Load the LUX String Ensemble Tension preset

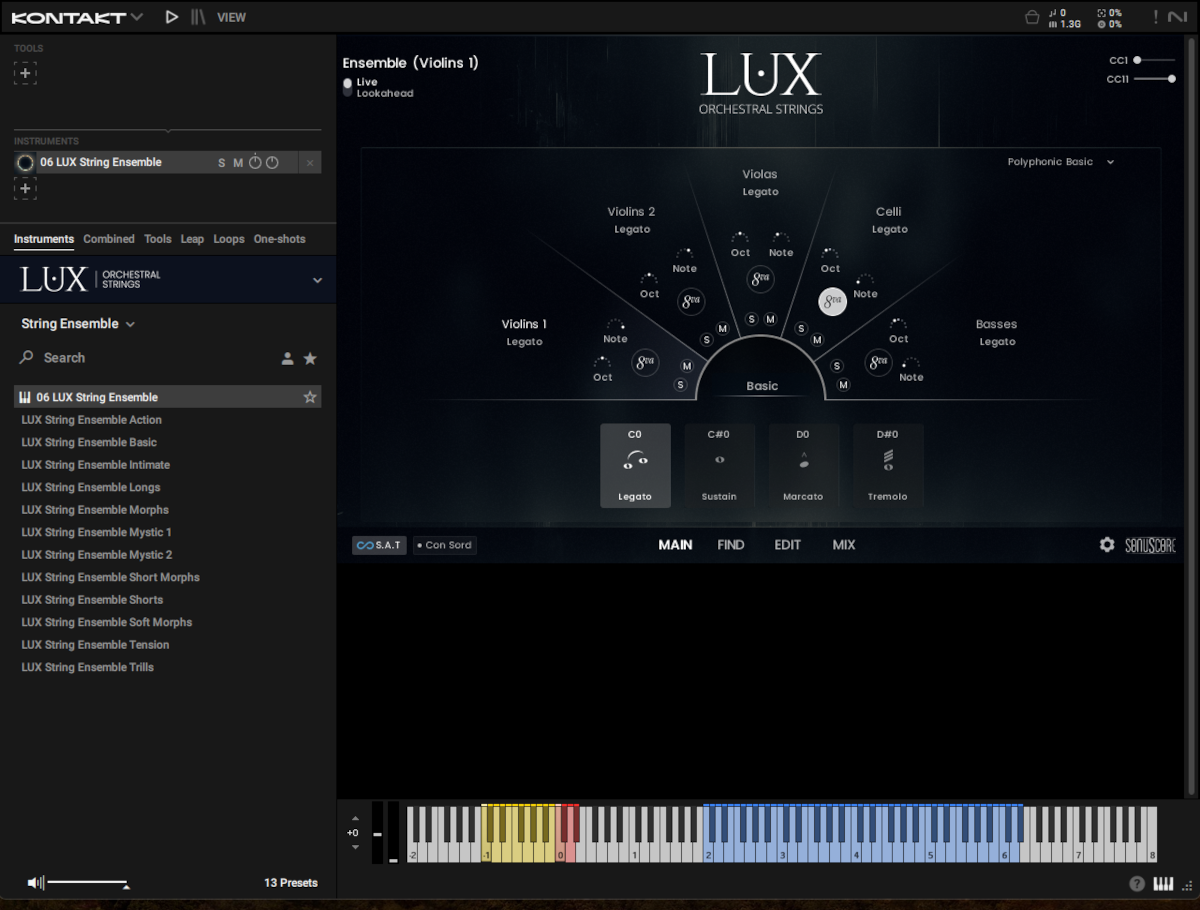point(95,645)
